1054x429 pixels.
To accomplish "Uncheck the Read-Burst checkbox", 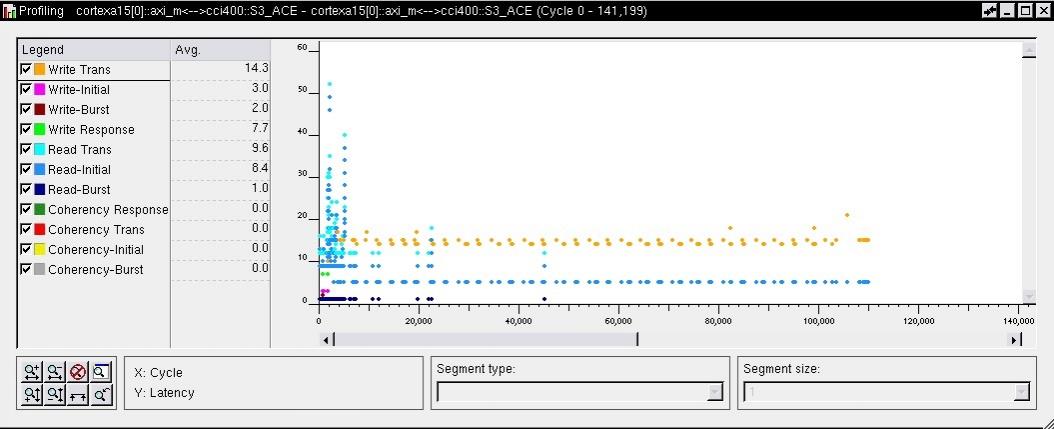I will (26, 189).
